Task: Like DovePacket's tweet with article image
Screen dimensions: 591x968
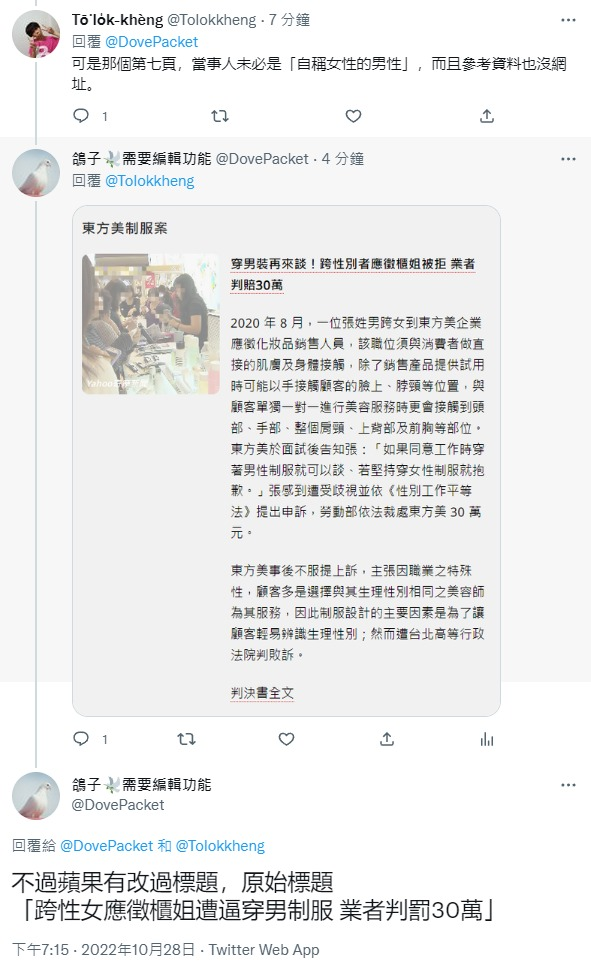Action: pyautogui.click(x=287, y=738)
